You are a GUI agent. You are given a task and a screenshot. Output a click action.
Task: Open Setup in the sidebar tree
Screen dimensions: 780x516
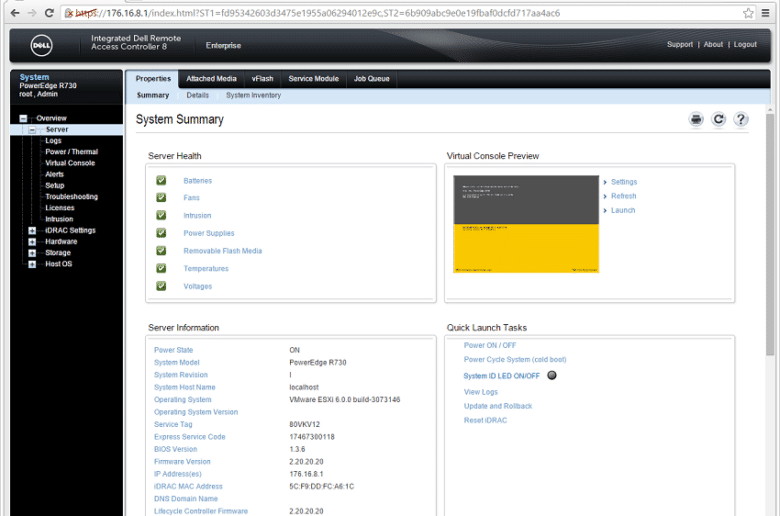[55, 186]
